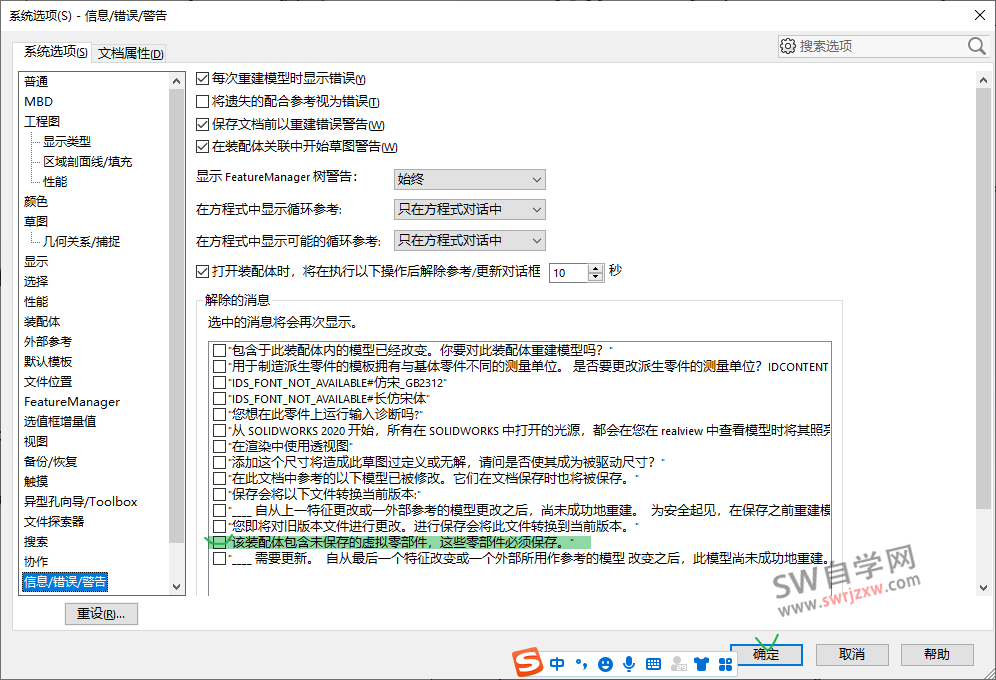Open the Sogou toolbox grid icon
Screen dimensions: 996x680
(727, 663)
